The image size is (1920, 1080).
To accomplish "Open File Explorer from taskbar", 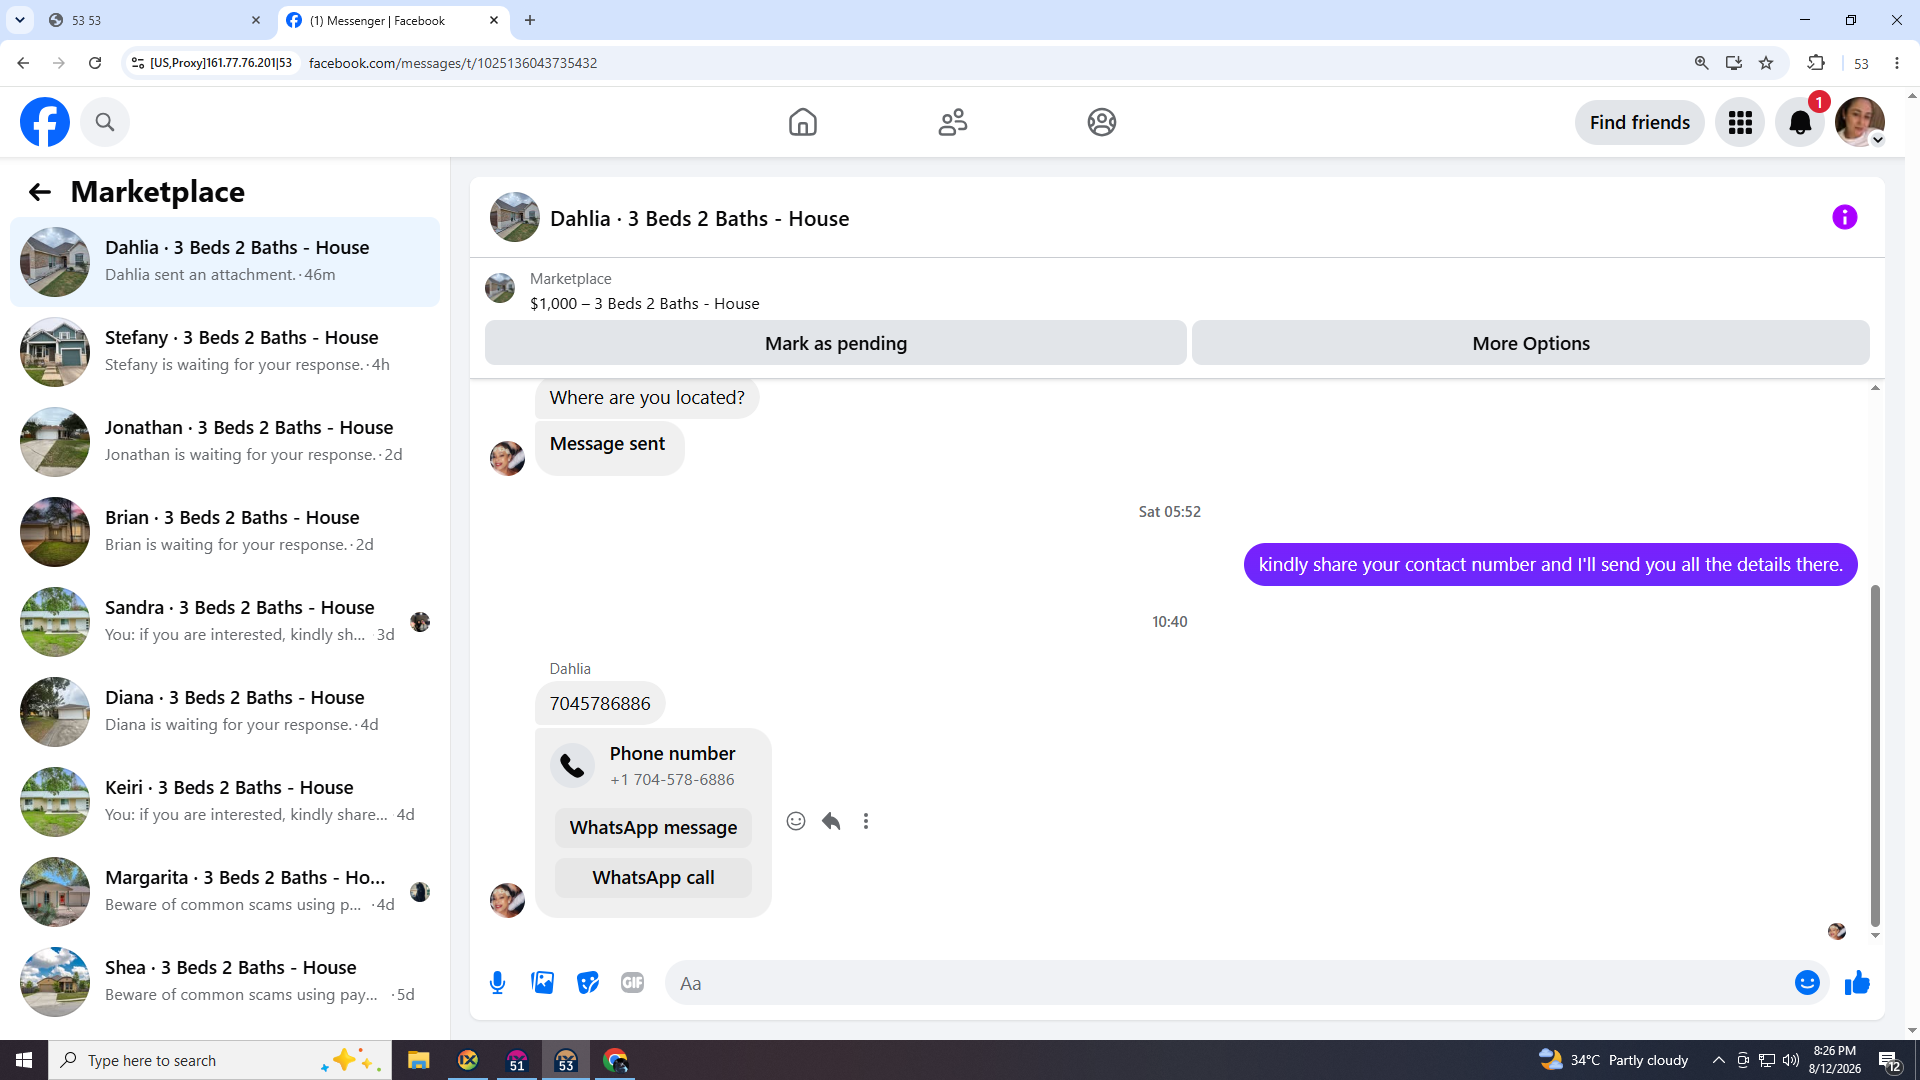I will (418, 1060).
